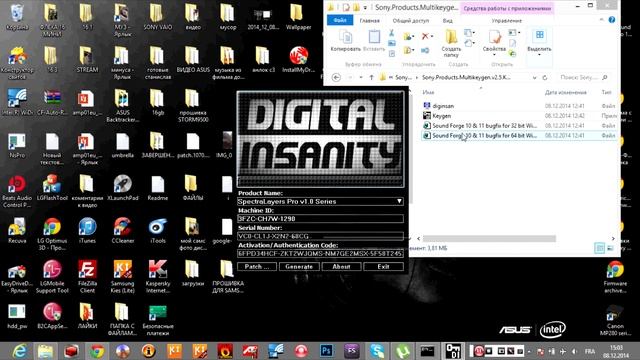Expand Explorer address bar history dropdown
The width and height of the screenshot is (640, 360).
(x=534, y=77)
